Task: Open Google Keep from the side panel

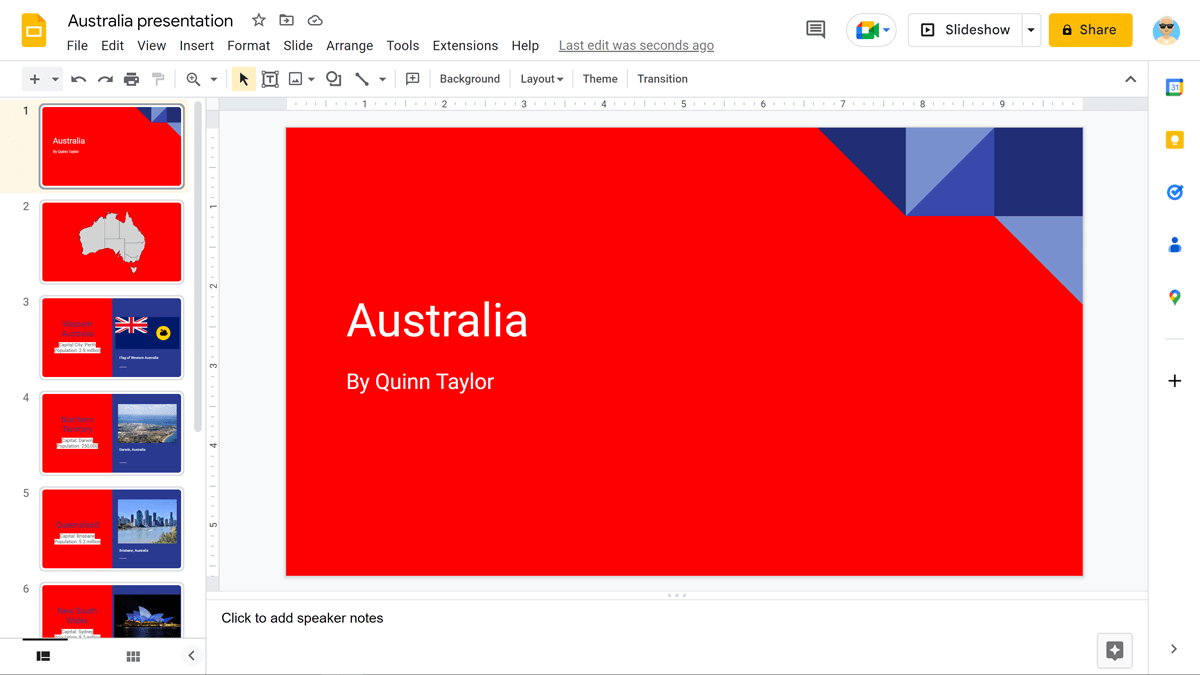Action: pos(1174,140)
